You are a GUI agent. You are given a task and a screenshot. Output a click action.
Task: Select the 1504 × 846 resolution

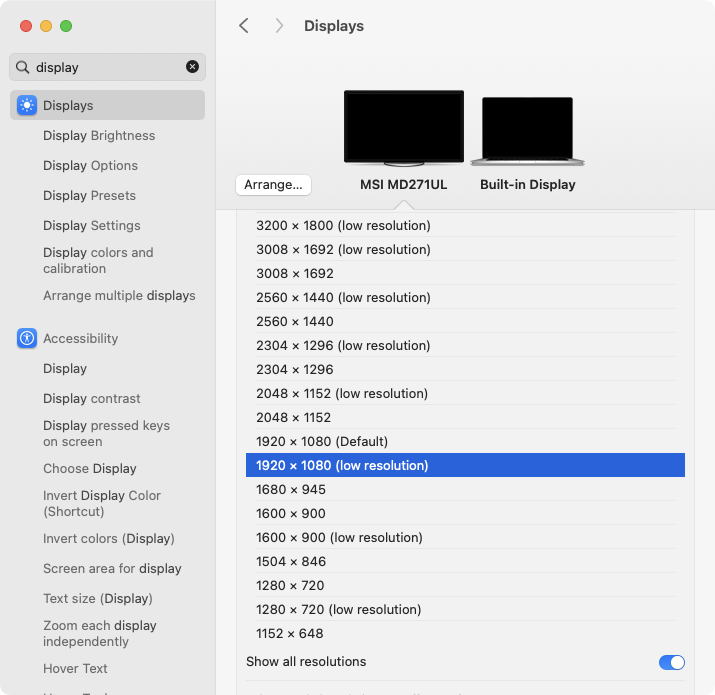click(465, 561)
